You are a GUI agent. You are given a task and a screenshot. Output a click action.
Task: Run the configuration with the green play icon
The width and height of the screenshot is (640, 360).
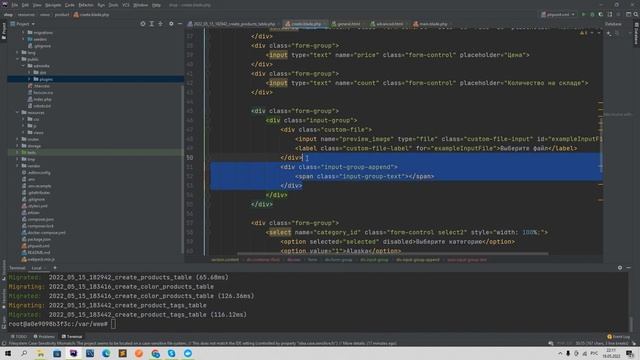tap(584, 14)
